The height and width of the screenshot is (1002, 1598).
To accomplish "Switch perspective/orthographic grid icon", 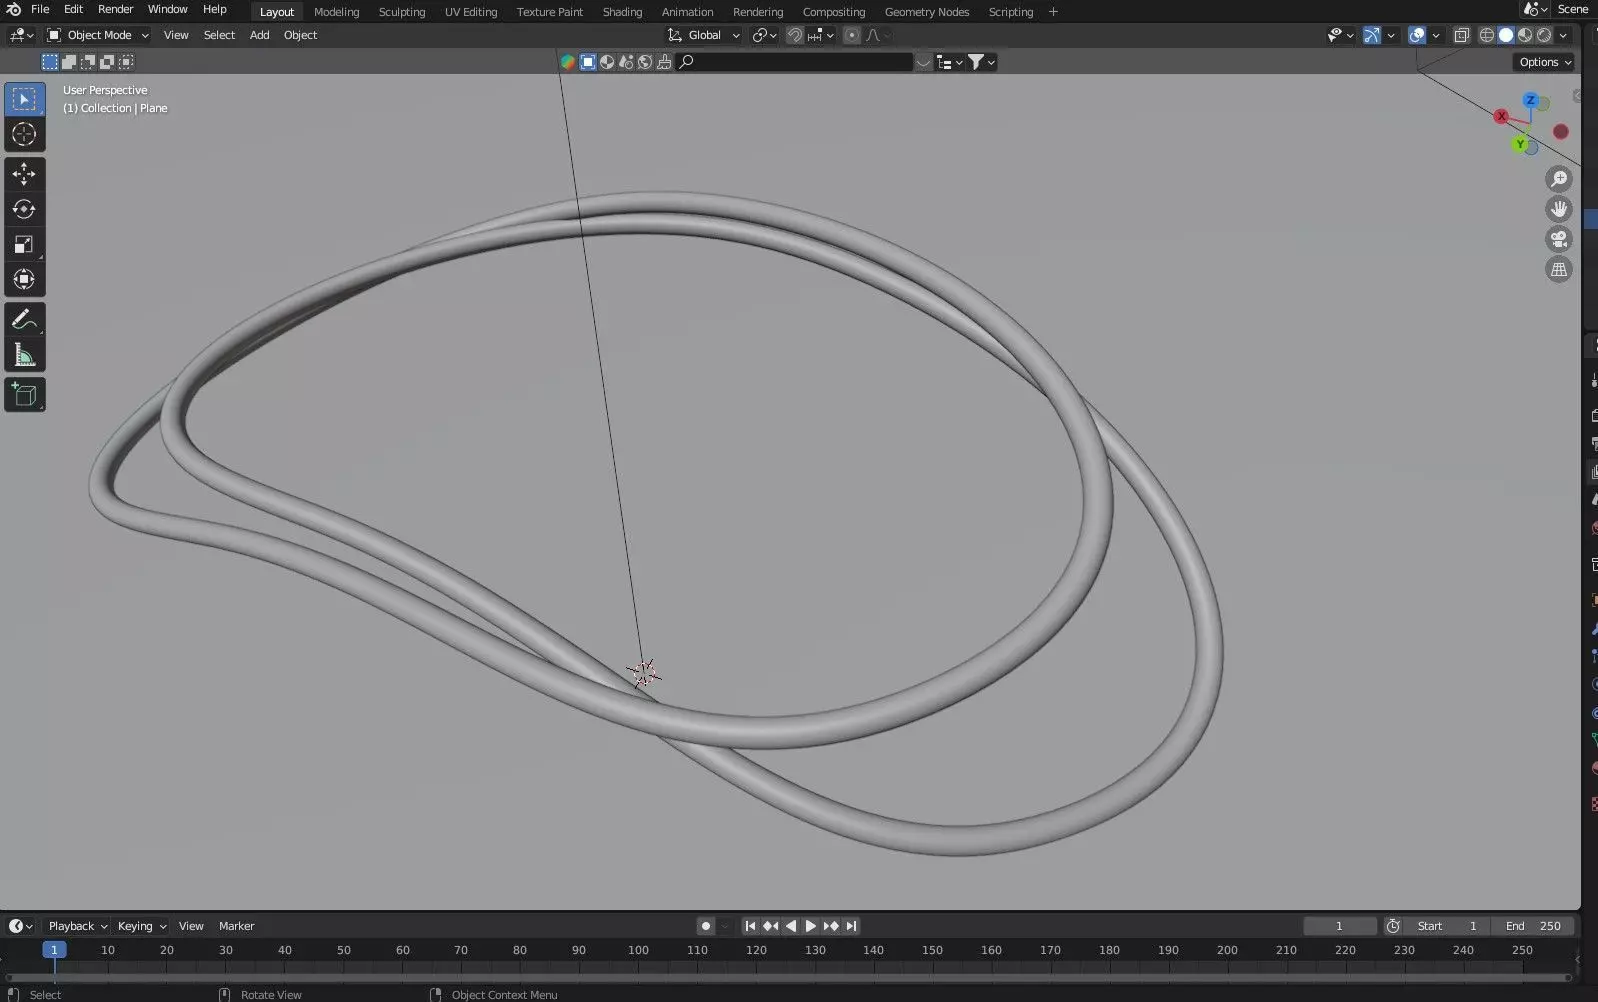I will [x=1559, y=269].
